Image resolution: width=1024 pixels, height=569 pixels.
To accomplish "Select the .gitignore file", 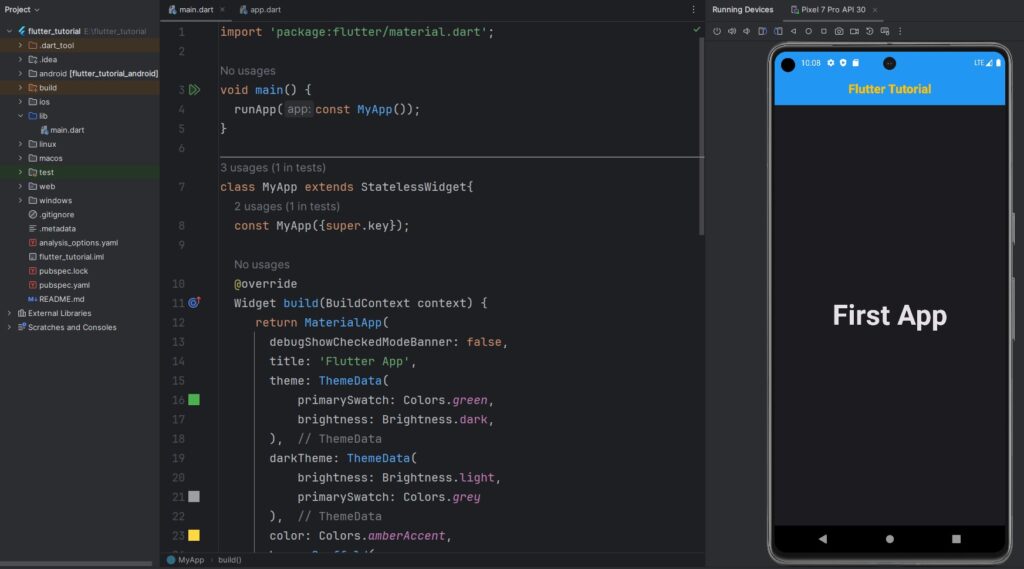I will coord(51,214).
